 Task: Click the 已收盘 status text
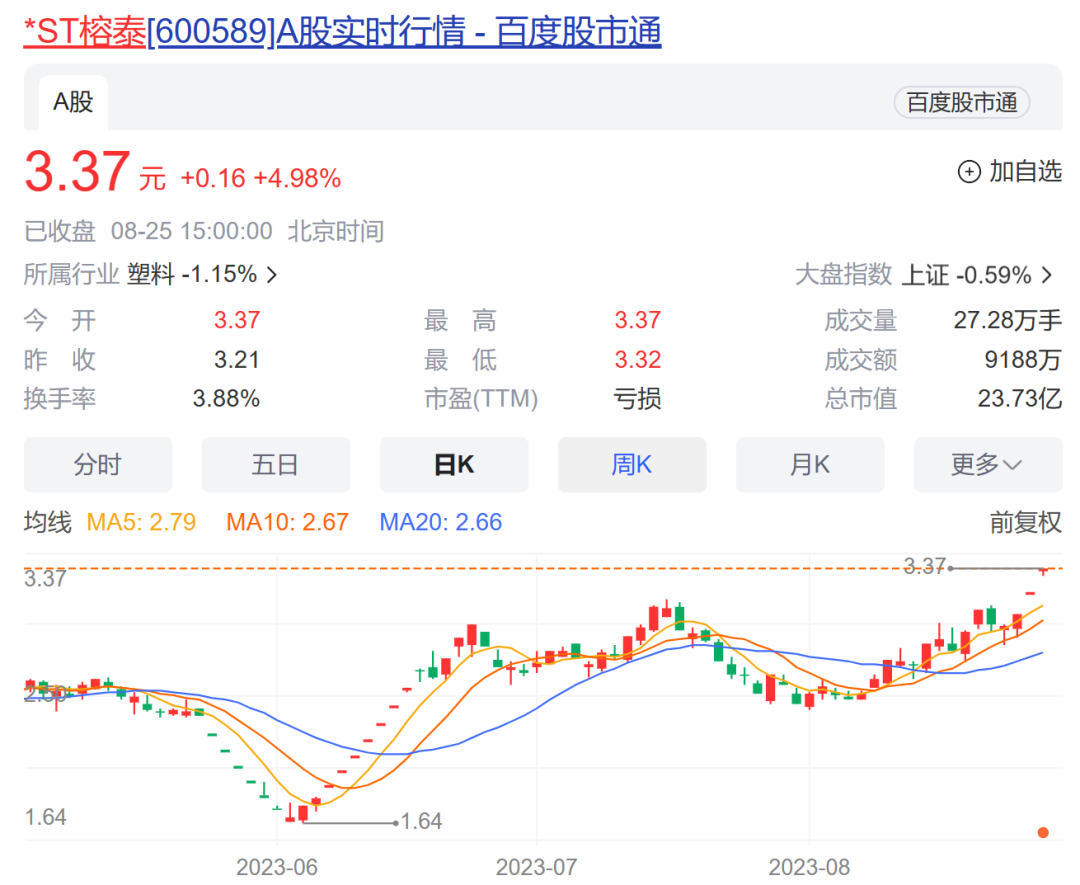click(60, 231)
